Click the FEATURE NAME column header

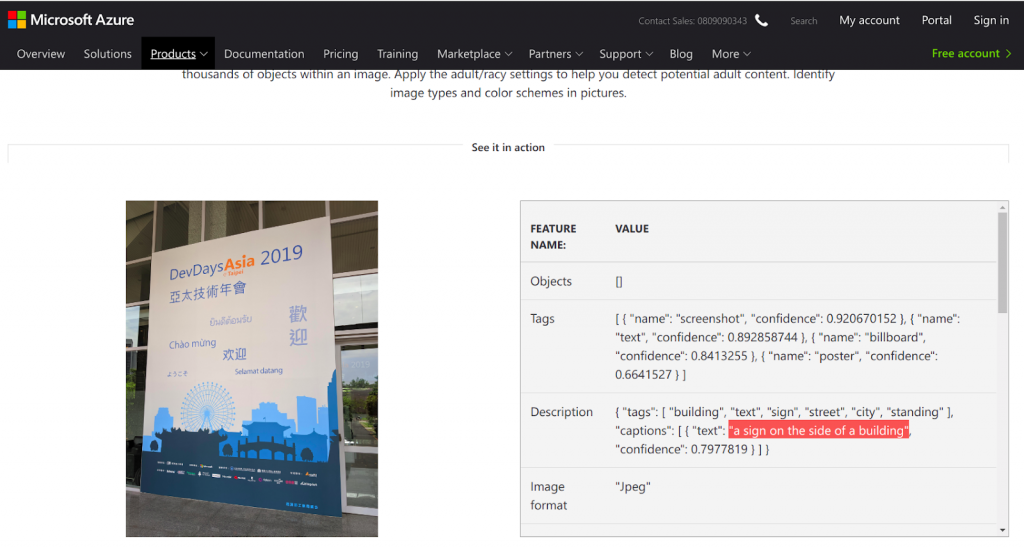pyautogui.click(x=552, y=236)
